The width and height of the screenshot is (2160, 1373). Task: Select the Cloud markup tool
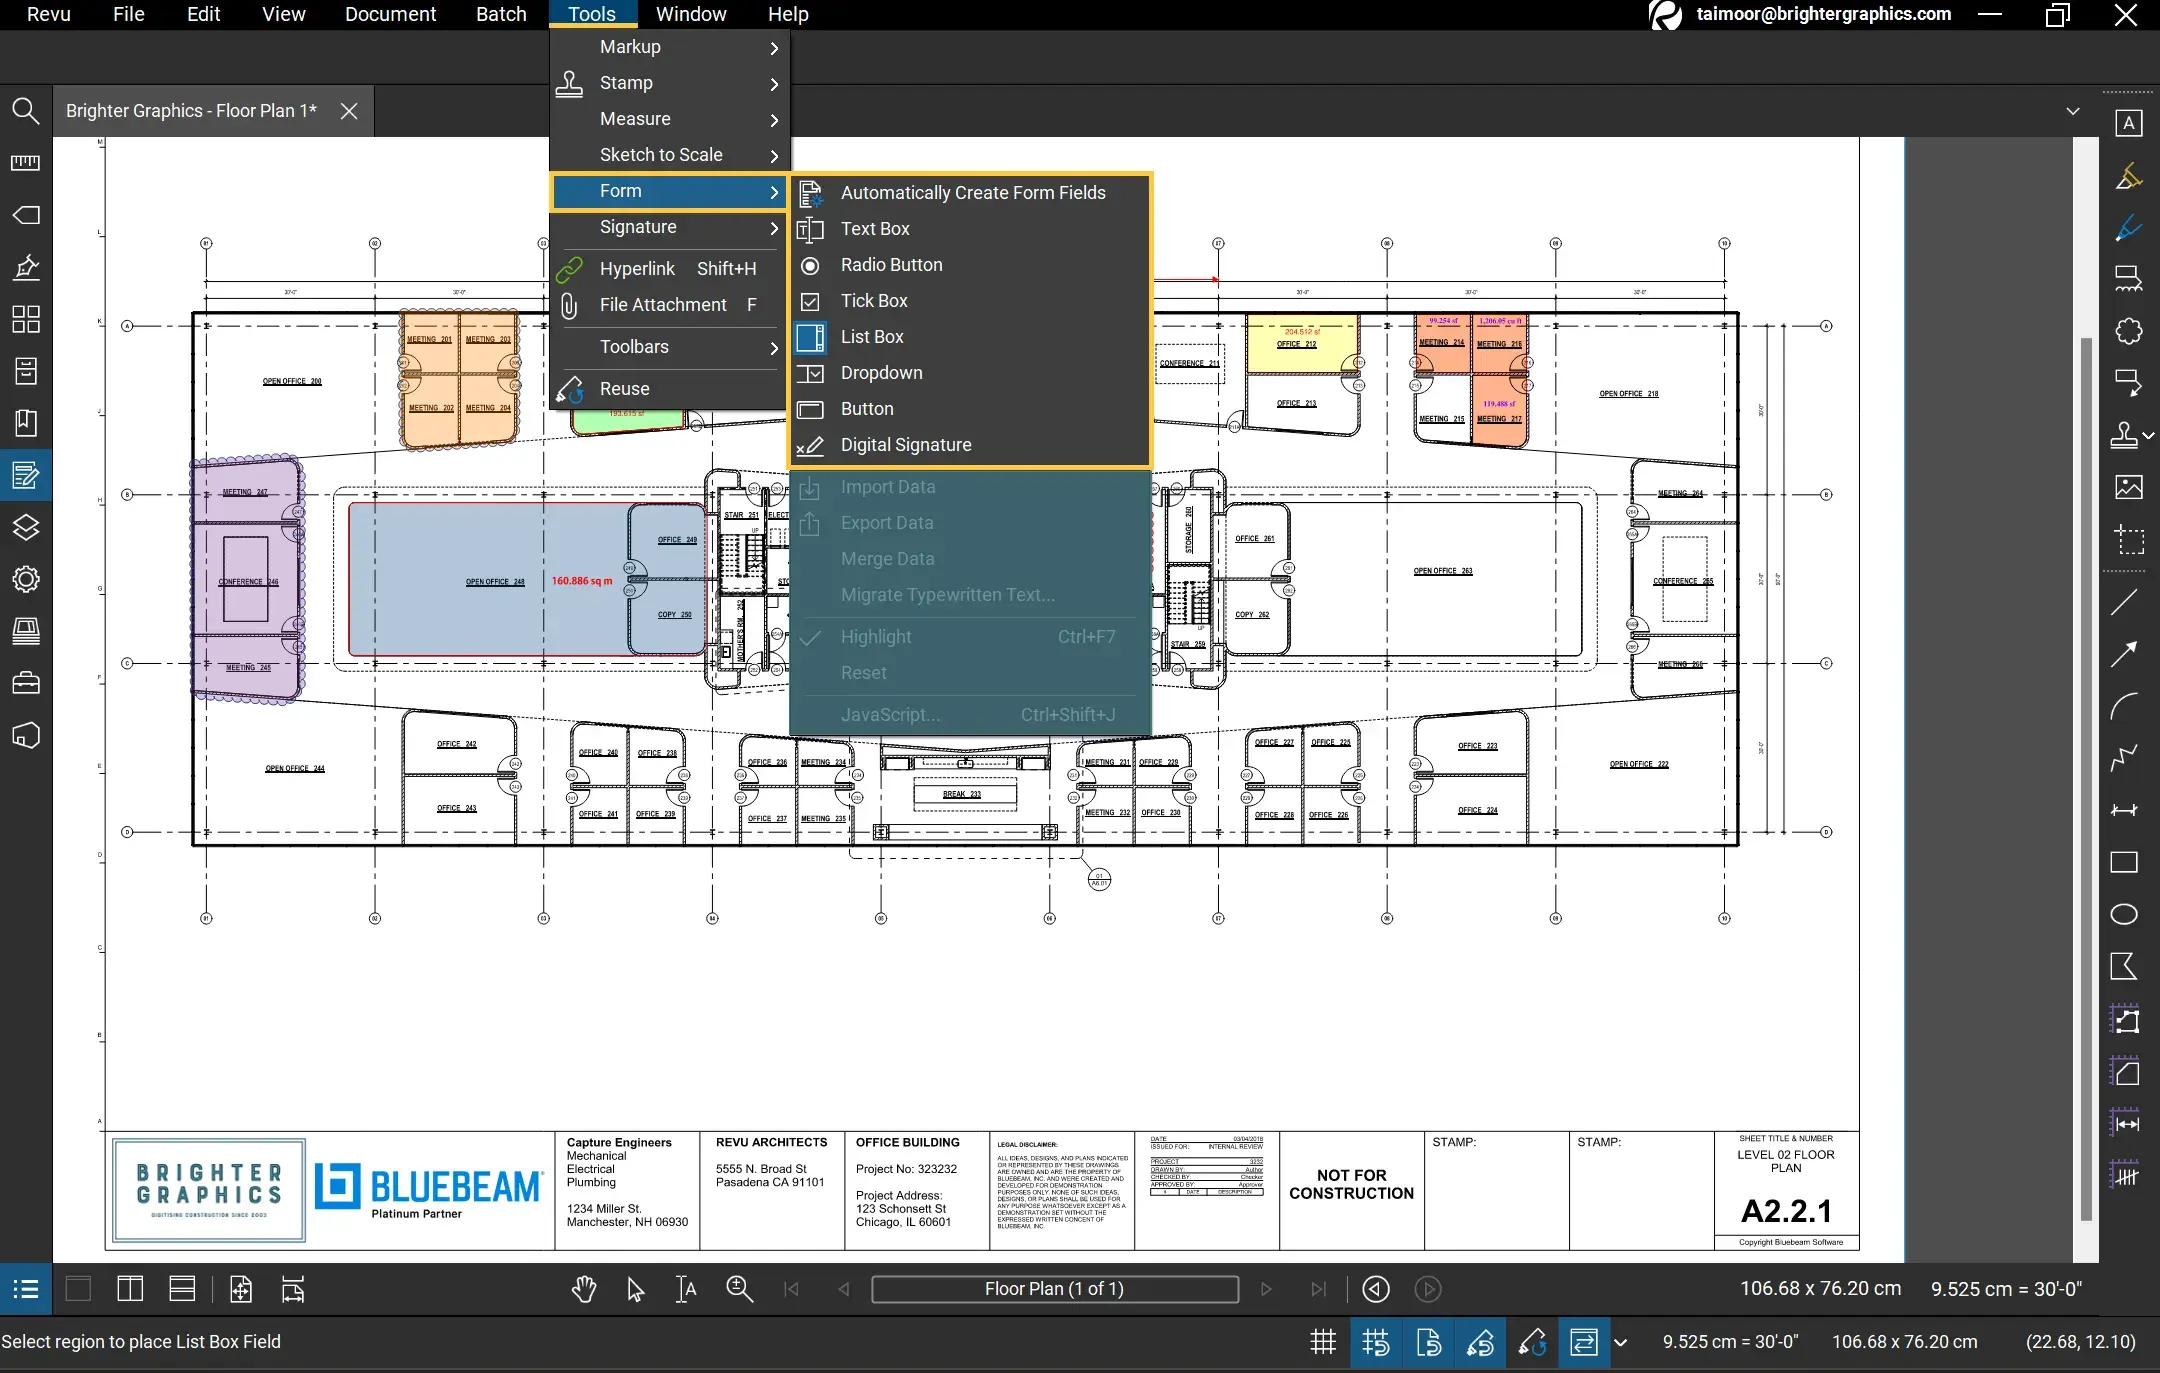click(2128, 331)
